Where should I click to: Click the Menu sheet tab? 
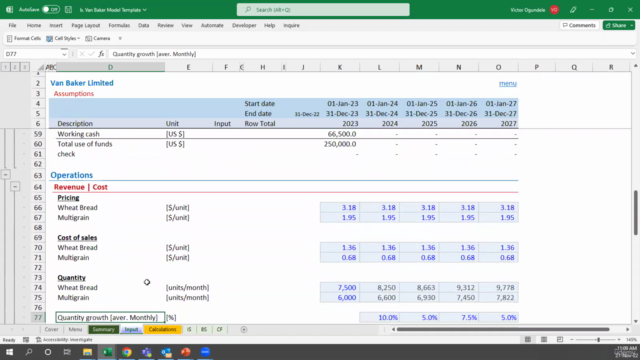[x=75, y=329]
